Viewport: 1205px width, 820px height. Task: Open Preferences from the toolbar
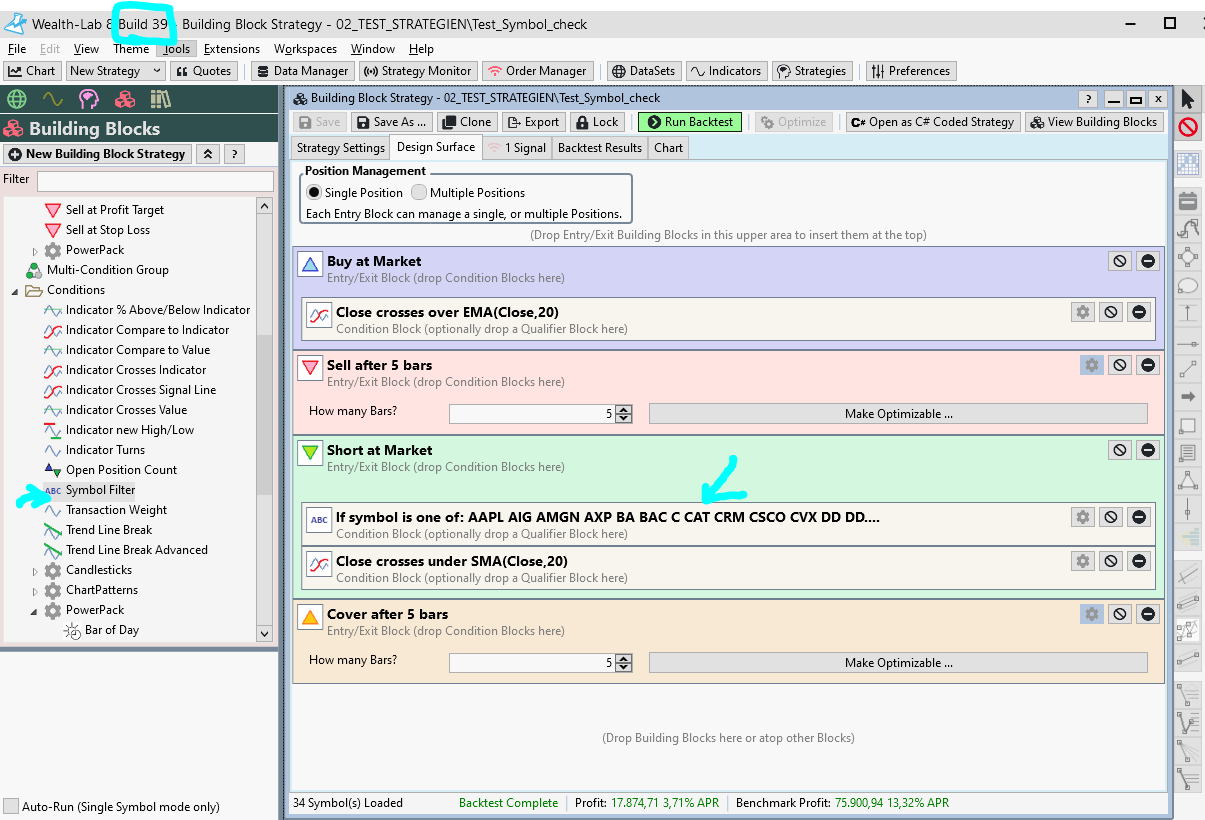[x=911, y=71]
